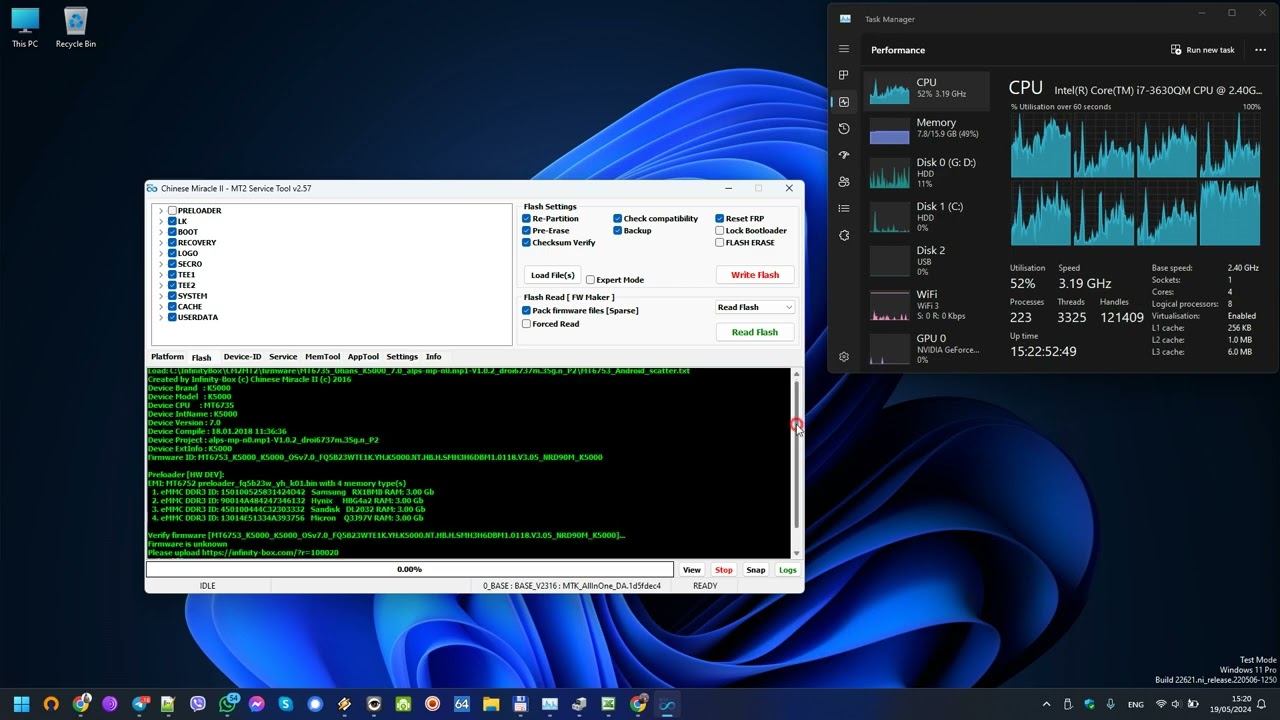The width and height of the screenshot is (1280, 720).
Task: Open Messenger from the taskbar
Action: (x=256, y=704)
